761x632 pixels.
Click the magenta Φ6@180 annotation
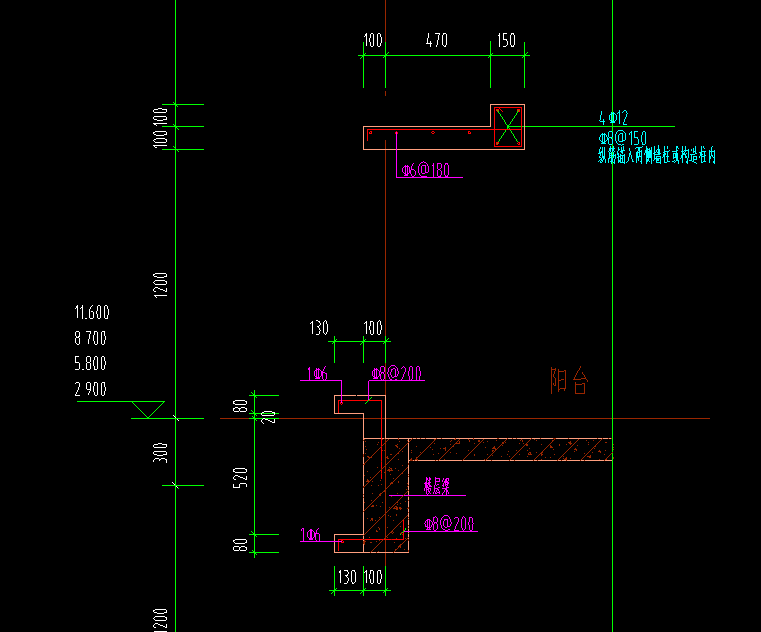(x=426, y=170)
